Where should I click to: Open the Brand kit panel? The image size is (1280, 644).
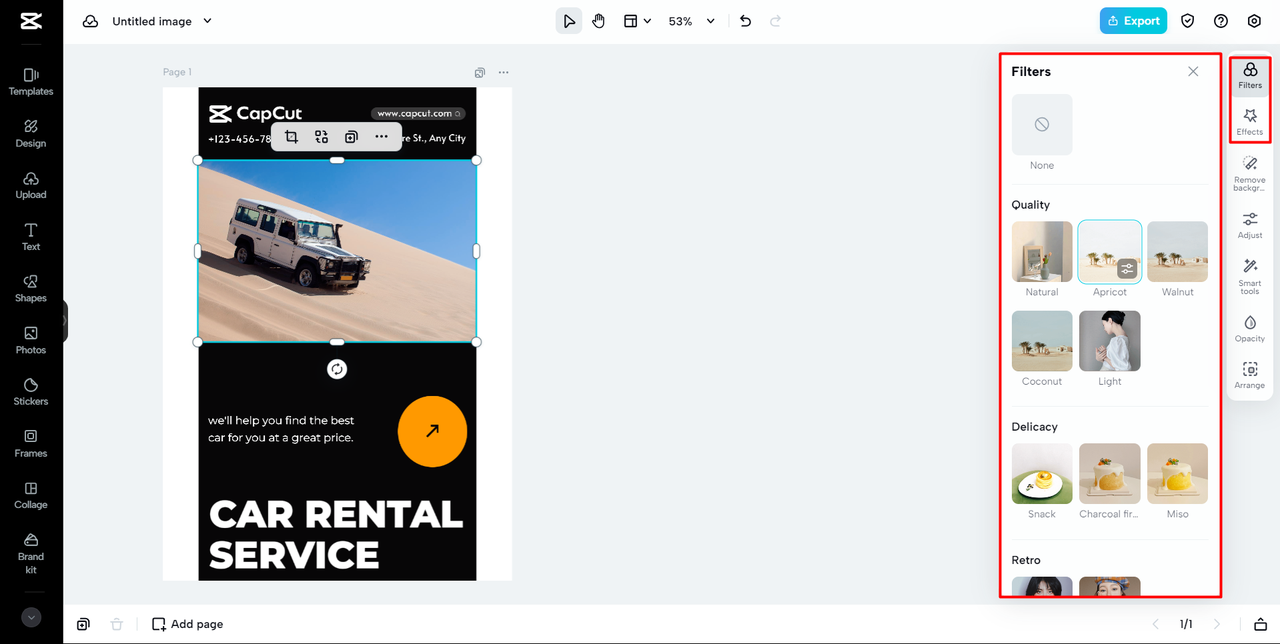(x=31, y=553)
